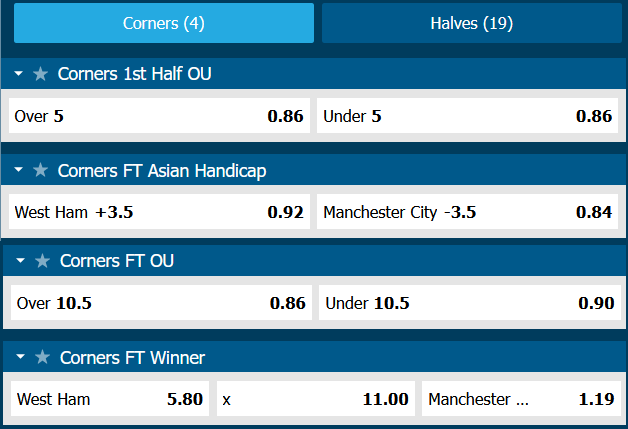Collapse Corners FT Asian Handicap arrow

[x=19, y=171]
